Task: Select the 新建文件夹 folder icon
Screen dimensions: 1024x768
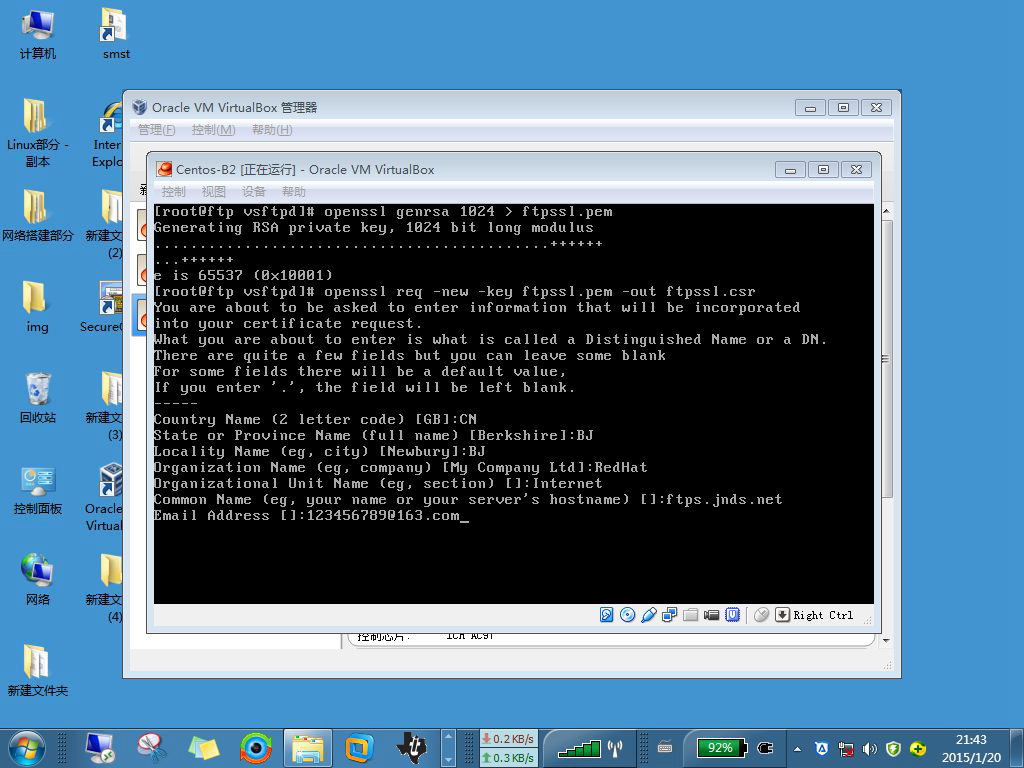Action: pos(37,670)
